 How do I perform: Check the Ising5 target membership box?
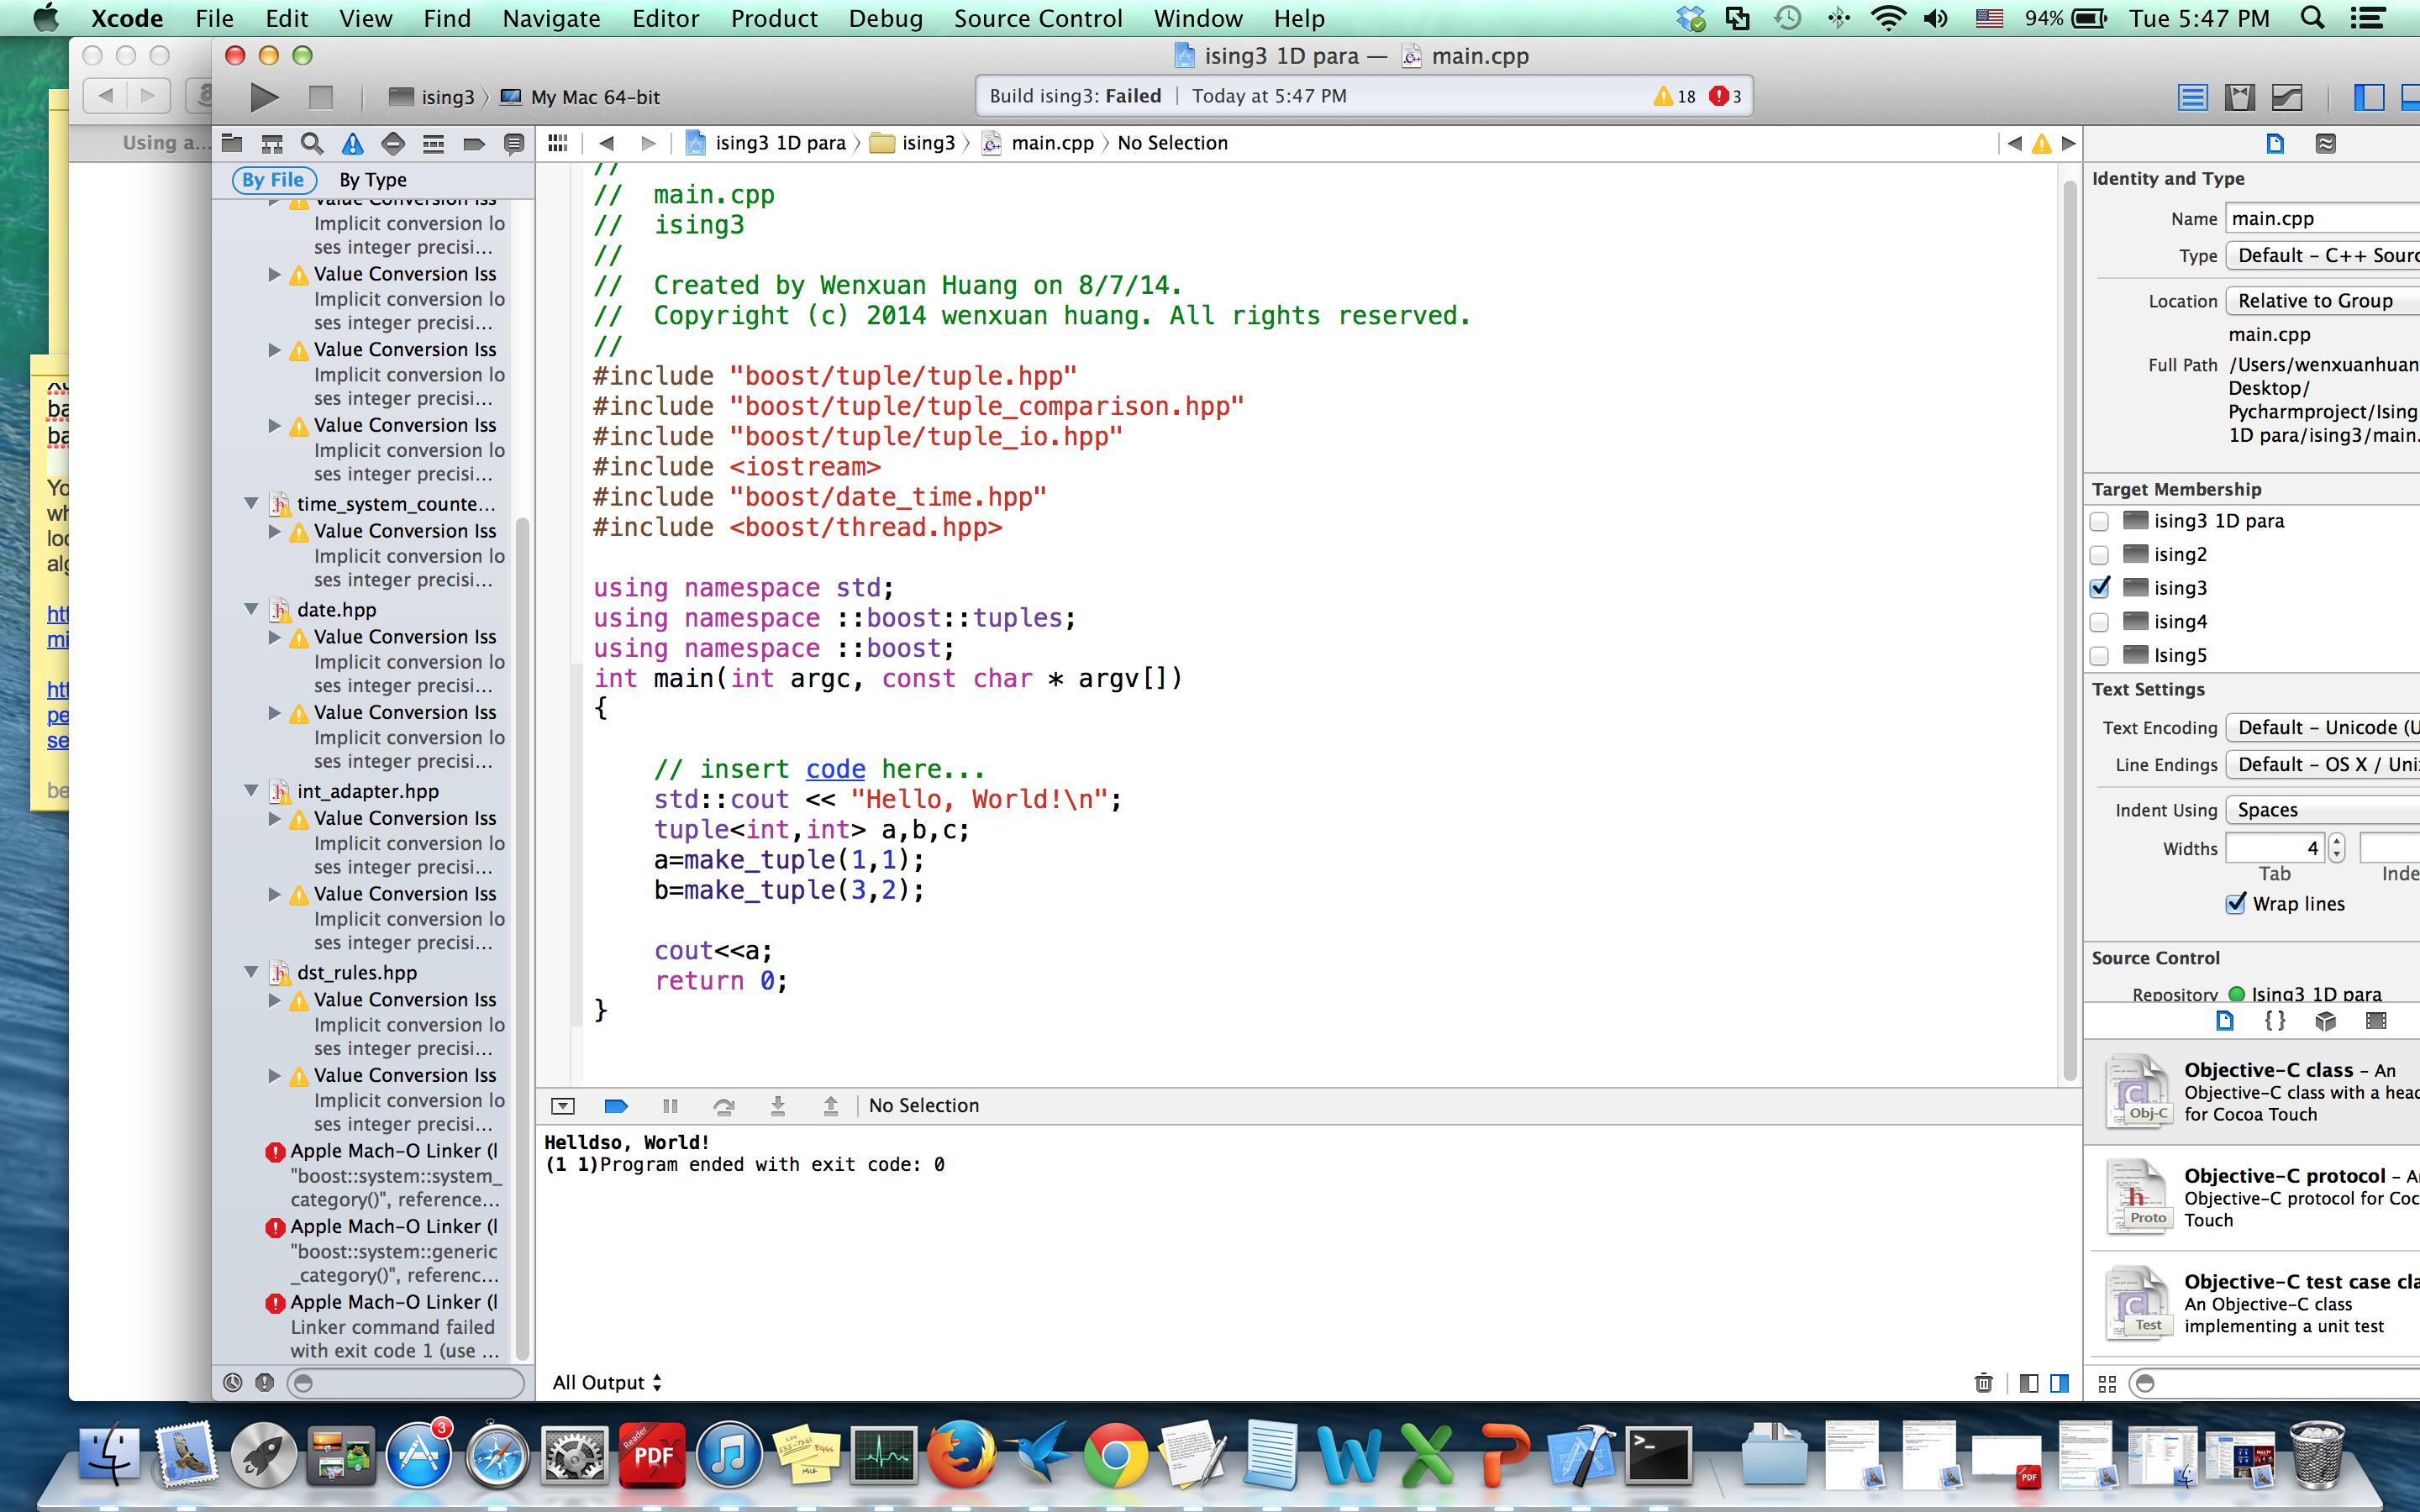click(2100, 656)
